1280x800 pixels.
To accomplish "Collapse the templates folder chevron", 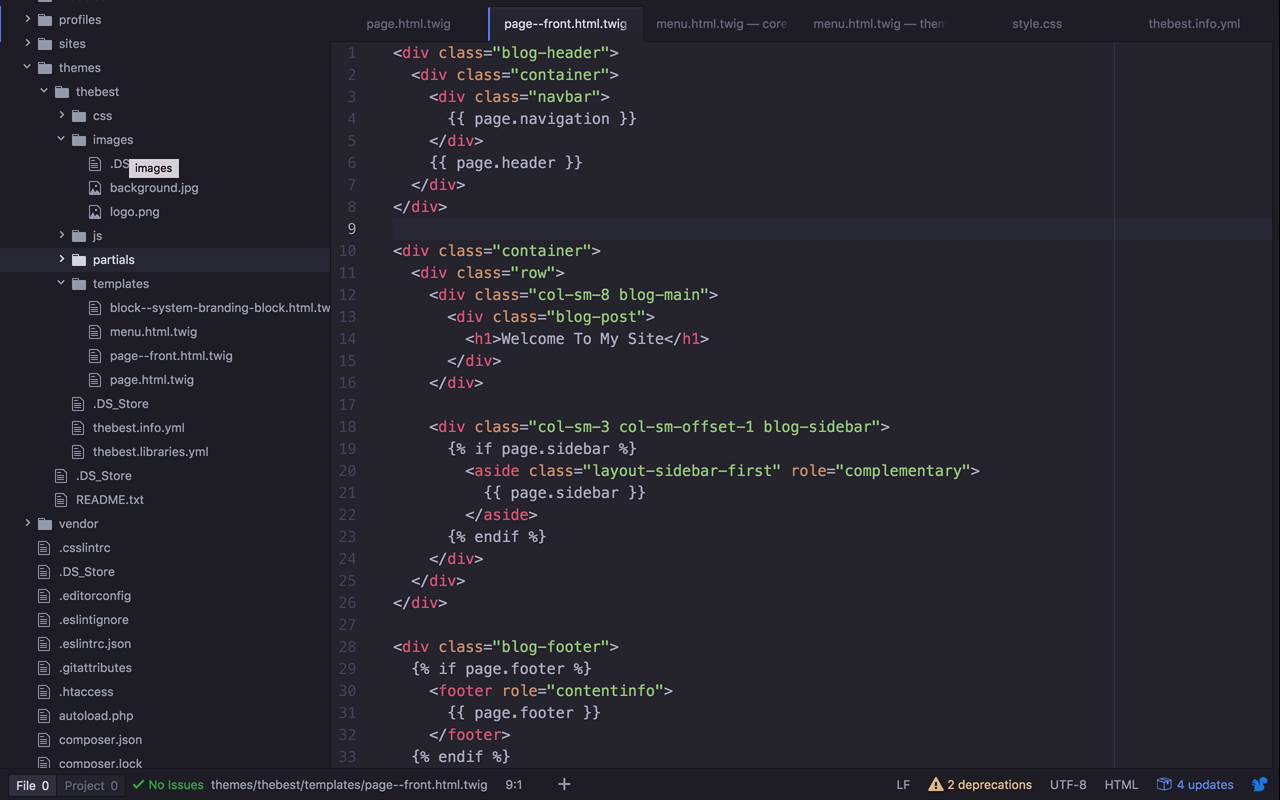I will point(61,283).
